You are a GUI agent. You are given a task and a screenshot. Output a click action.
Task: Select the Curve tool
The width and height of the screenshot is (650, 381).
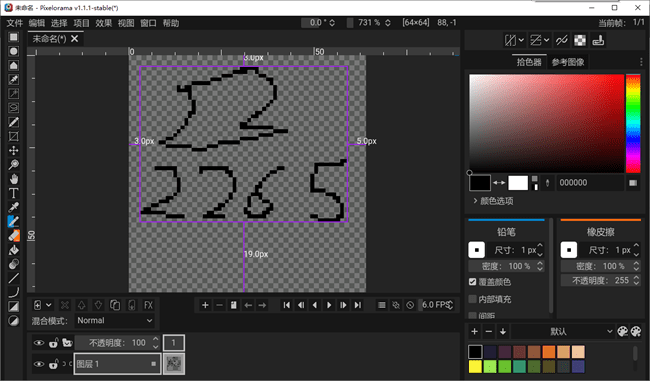[x=13, y=292]
